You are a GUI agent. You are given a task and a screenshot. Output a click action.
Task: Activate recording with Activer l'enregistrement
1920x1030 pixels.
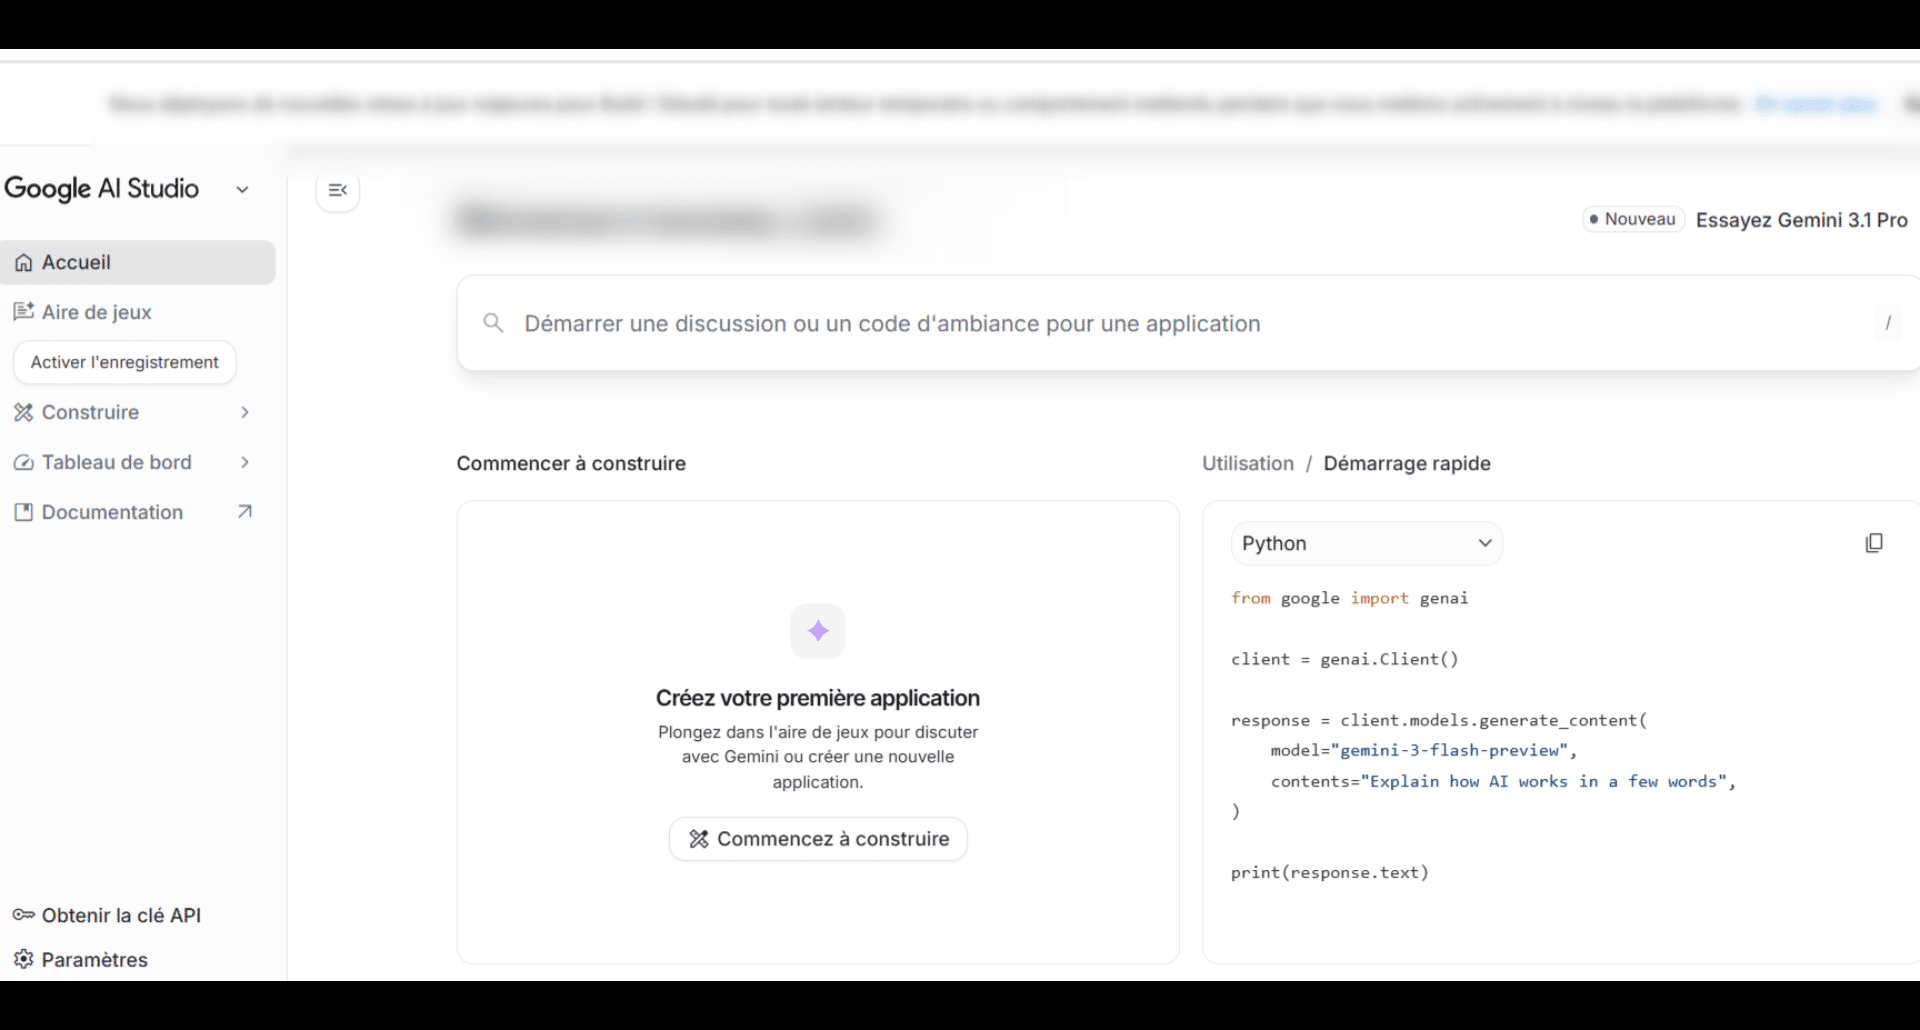coord(124,362)
